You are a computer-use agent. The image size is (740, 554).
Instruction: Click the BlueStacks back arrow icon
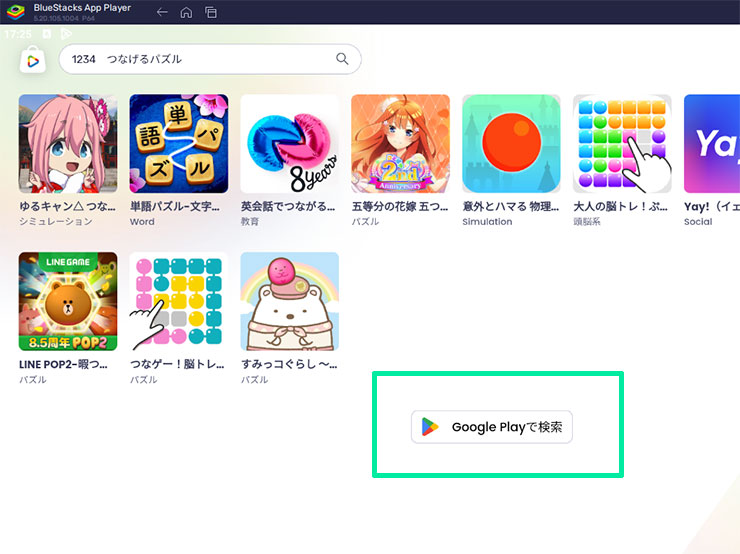point(162,12)
